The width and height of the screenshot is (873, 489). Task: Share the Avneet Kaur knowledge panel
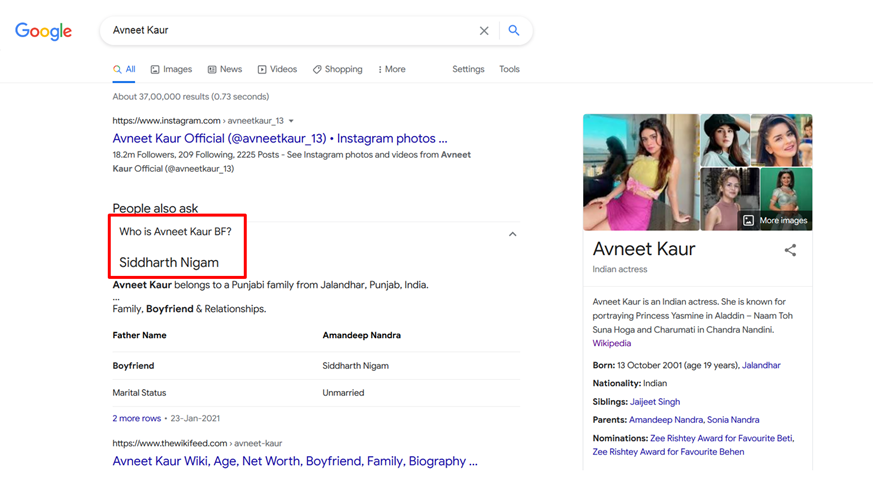(x=790, y=250)
